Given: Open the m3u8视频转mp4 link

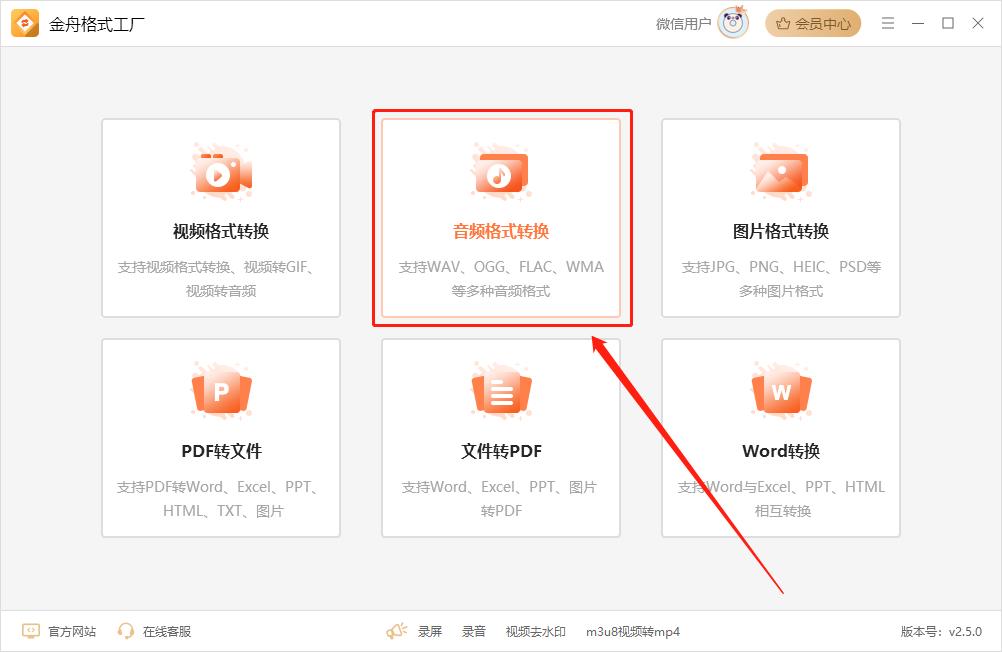Looking at the screenshot, I should (633, 632).
